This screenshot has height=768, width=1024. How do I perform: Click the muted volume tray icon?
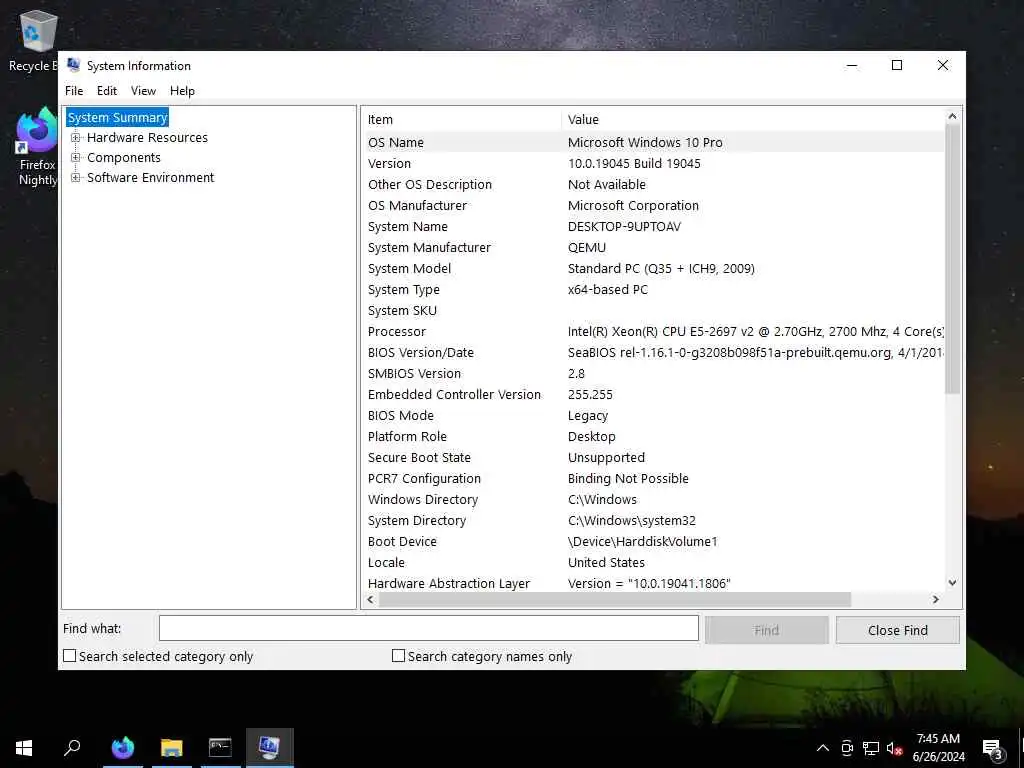click(x=894, y=748)
